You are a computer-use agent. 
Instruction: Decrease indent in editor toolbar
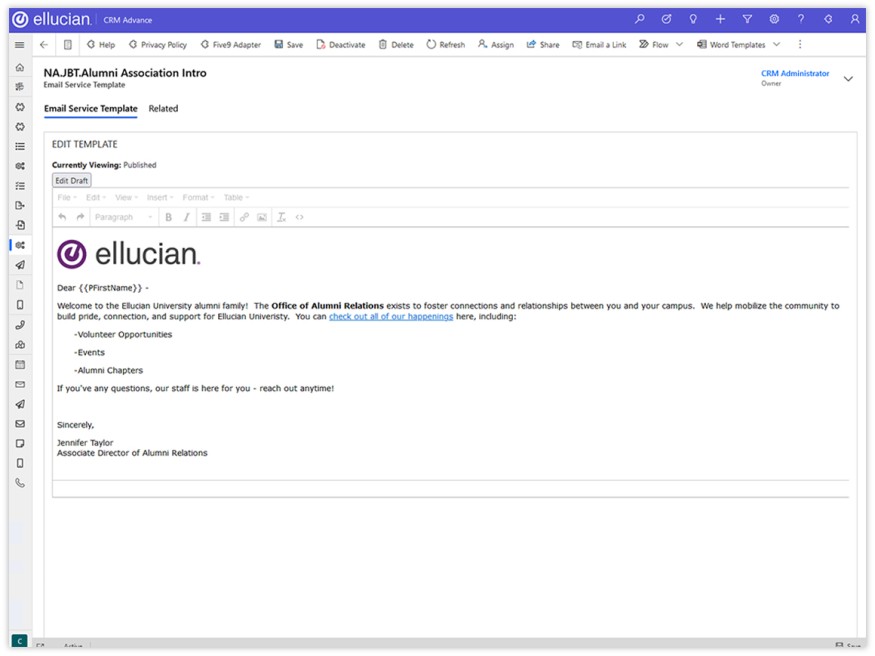pyautogui.click(x=206, y=217)
